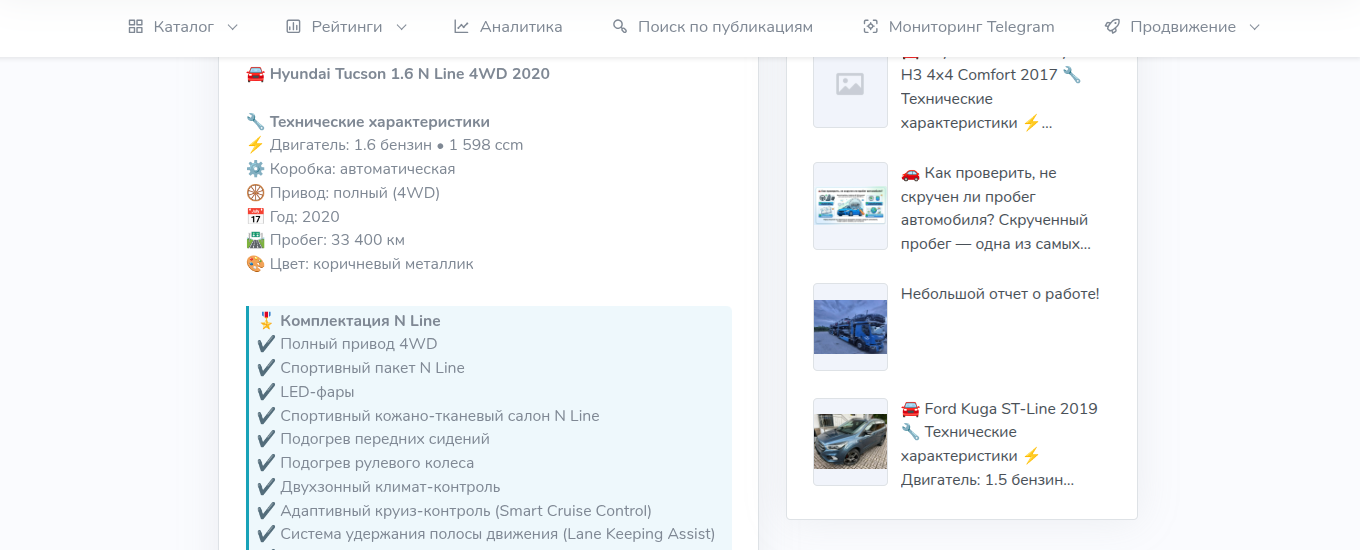Click the Lane Keeping Assist item
1360x550 pixels.
[486, 534]
